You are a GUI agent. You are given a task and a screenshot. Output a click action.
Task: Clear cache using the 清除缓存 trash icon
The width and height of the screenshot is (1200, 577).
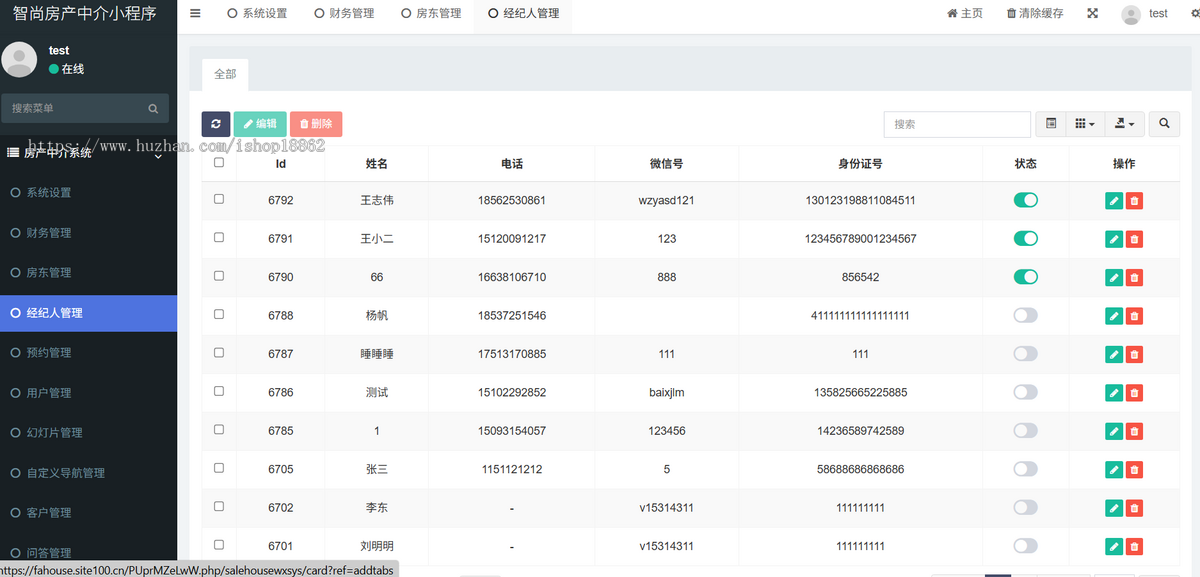(x=1022, y=13)
